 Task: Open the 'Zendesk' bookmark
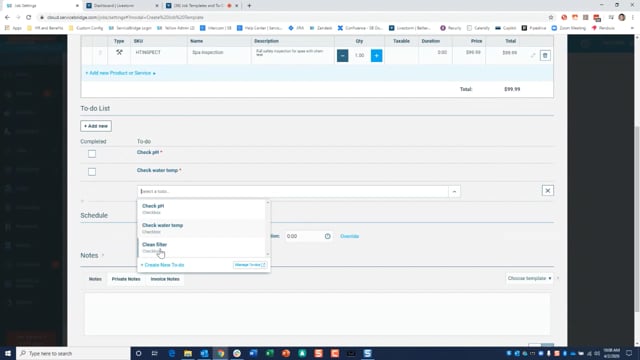(x=321, y=28)
